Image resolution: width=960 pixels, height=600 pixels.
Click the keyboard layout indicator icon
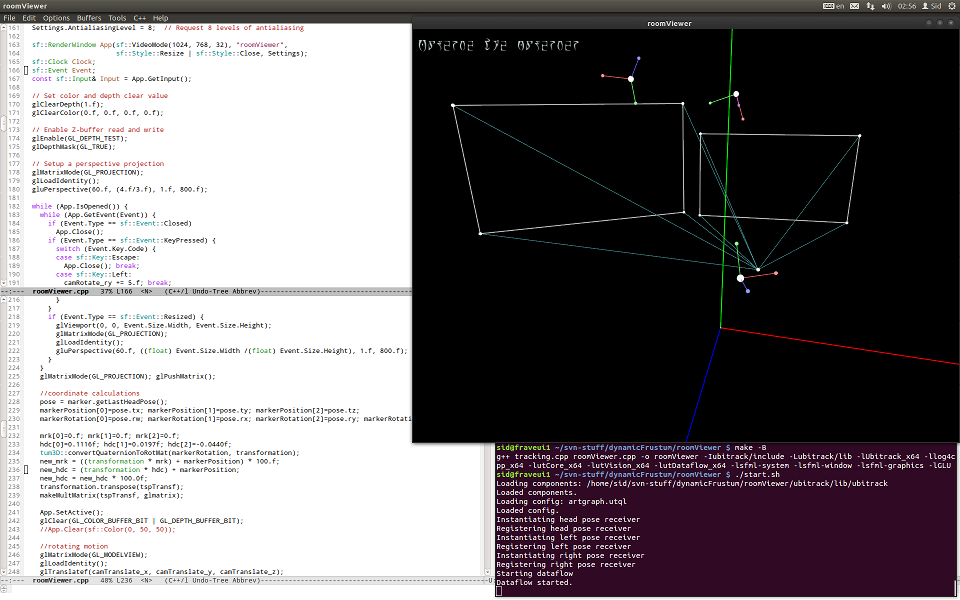click(x=828, y=6)
